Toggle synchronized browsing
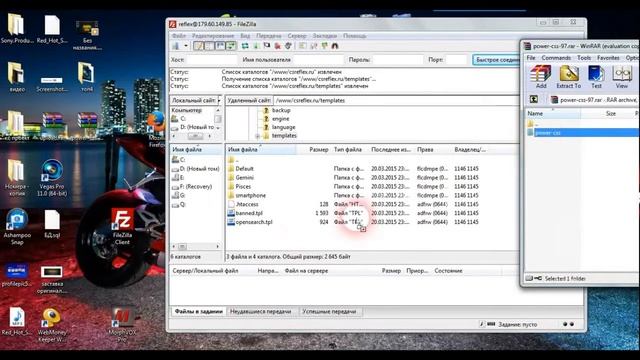Image resolution: width=640 pixels, height=360 pixels. 324,46
